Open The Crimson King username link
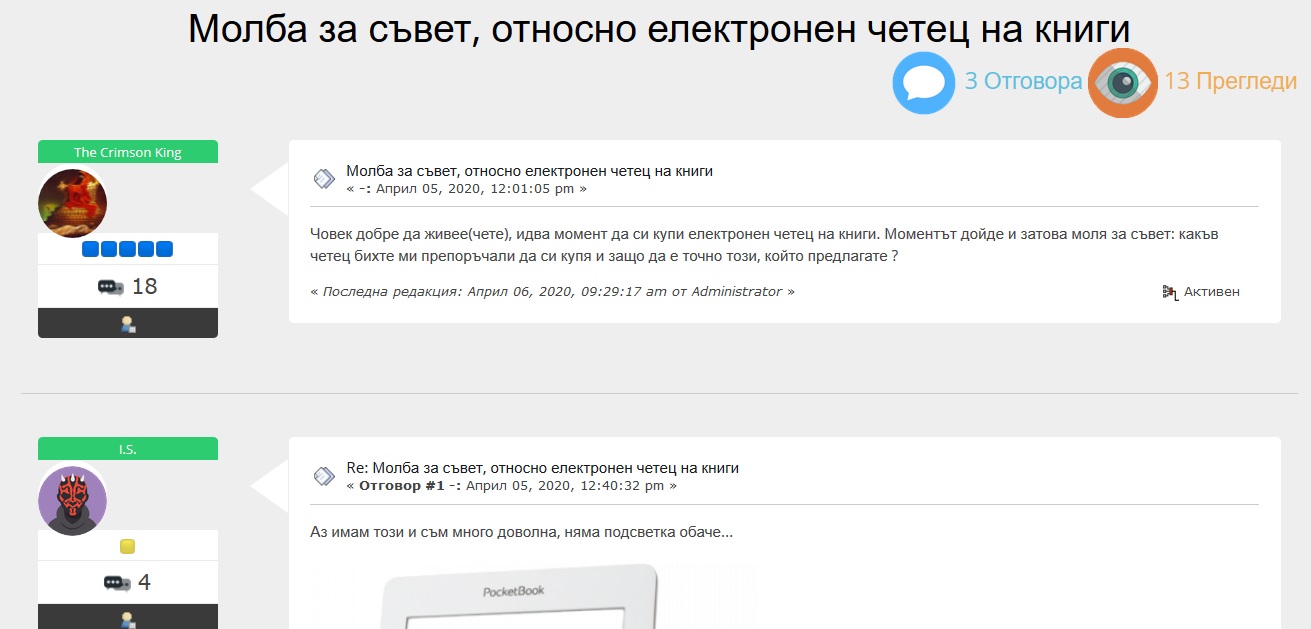This screenshot has height=629, width=1311. point(128,152)
